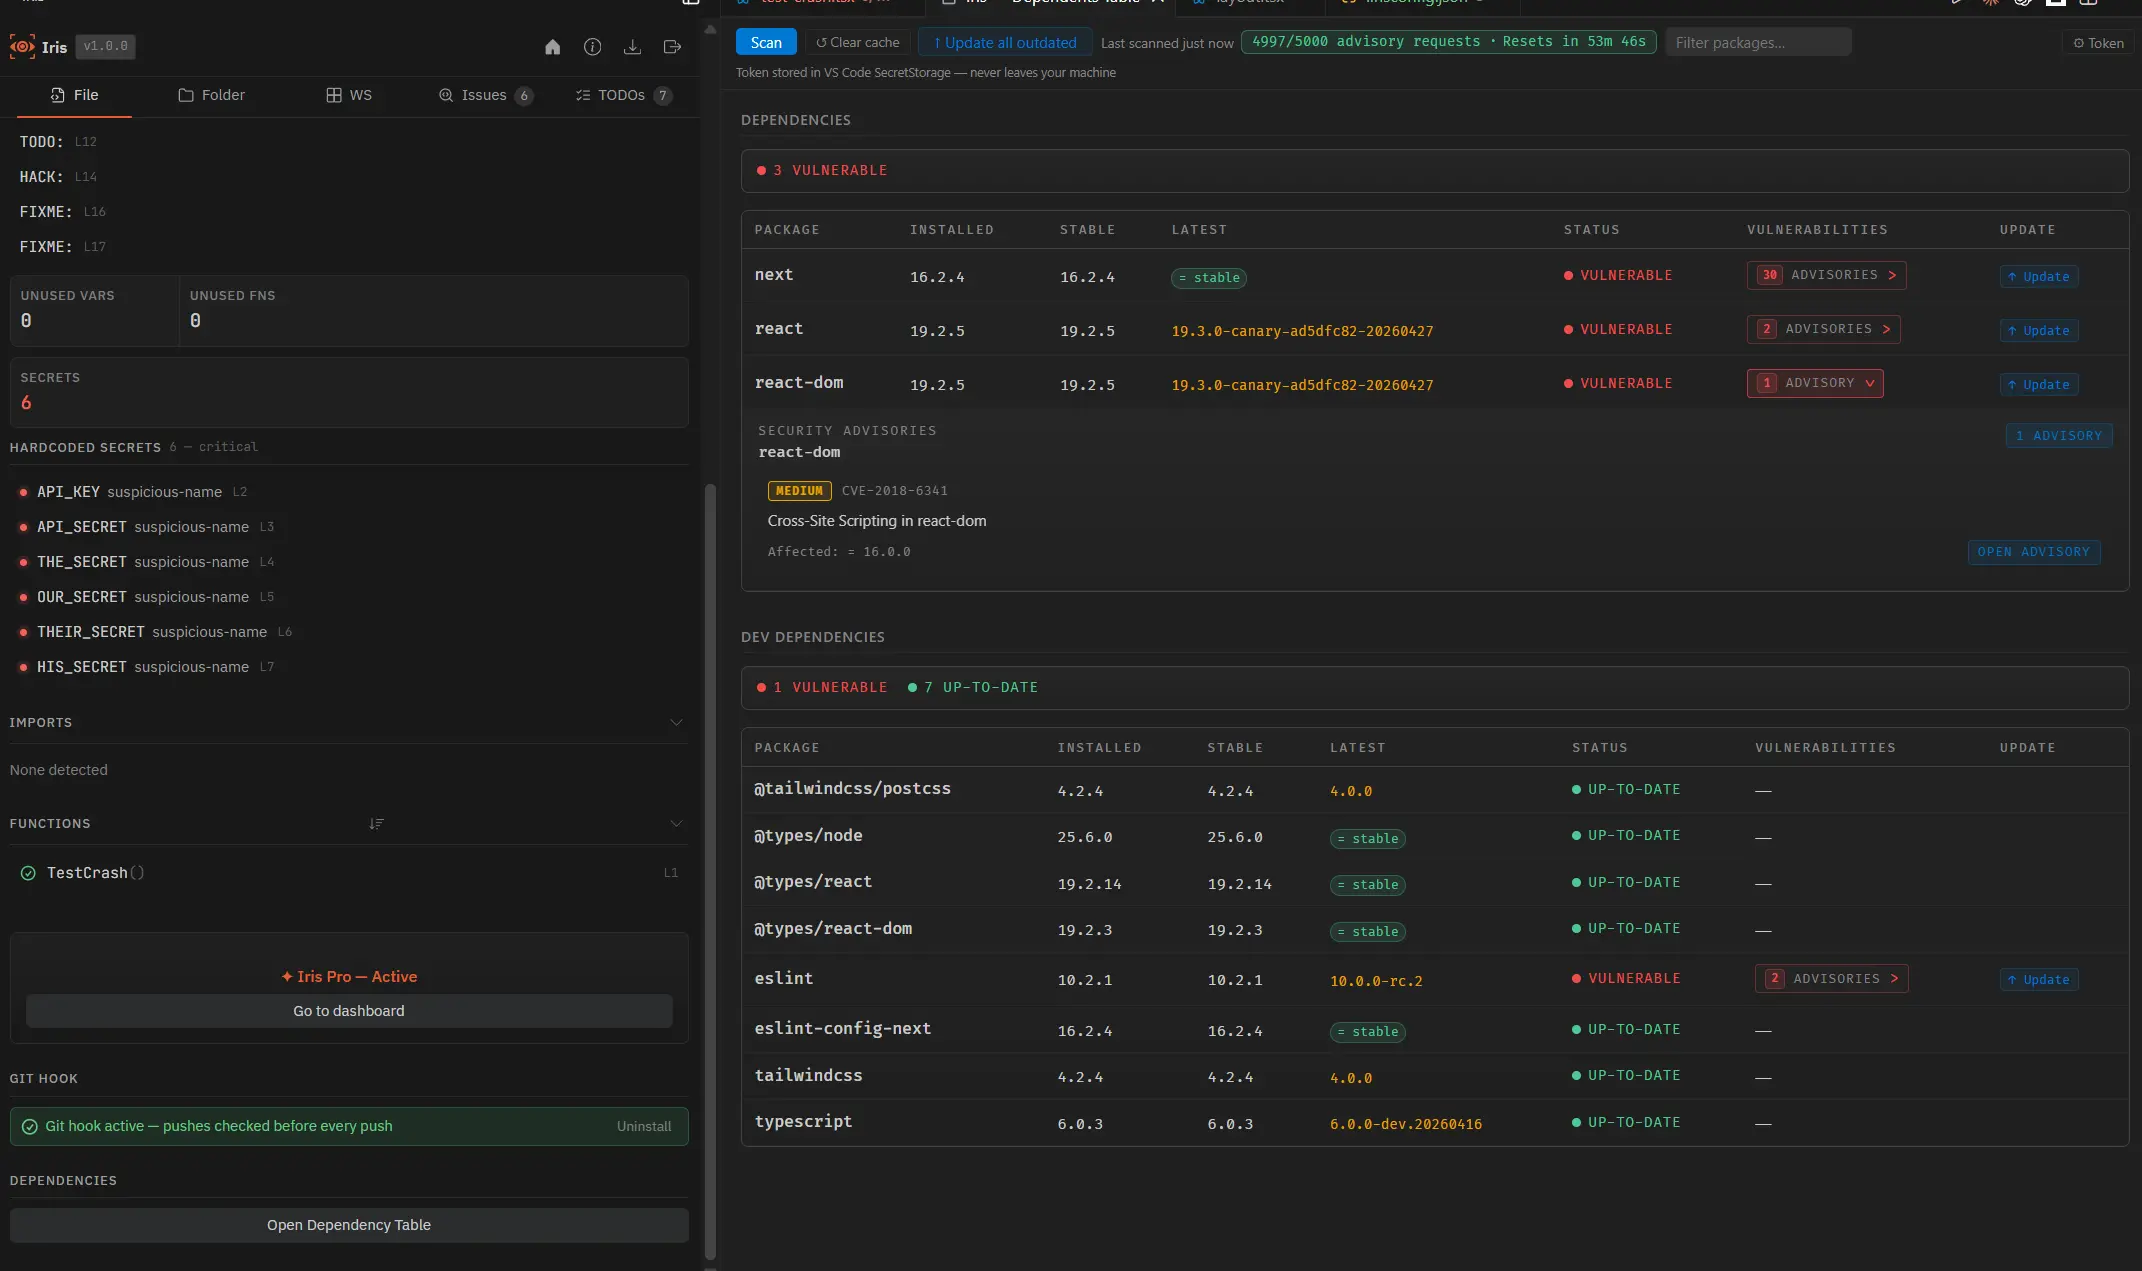Viewport: 2142px width, 1271px height.
Task: Click the MEDIUM severity badge for CVE-2018-6341
Action: tap(799, 491)
